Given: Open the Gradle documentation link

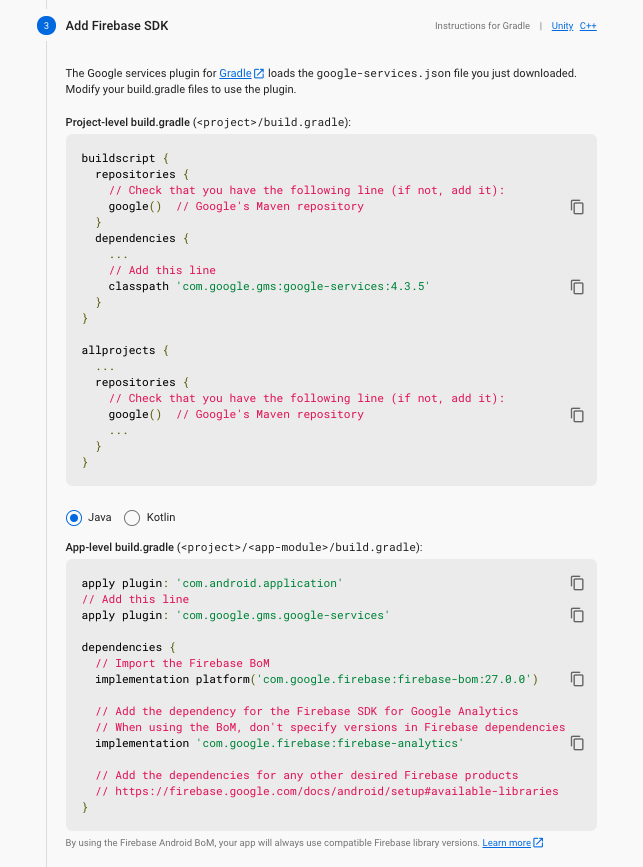Looking at the screenshot, I should [x=235, y=73].
